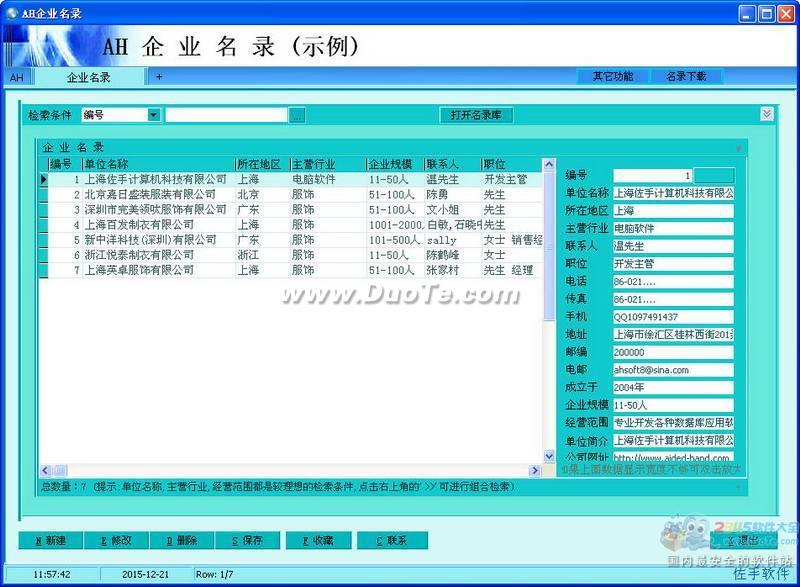
Task: Click Row: 1/7 status bar entry
Action: tap(214, 574)
